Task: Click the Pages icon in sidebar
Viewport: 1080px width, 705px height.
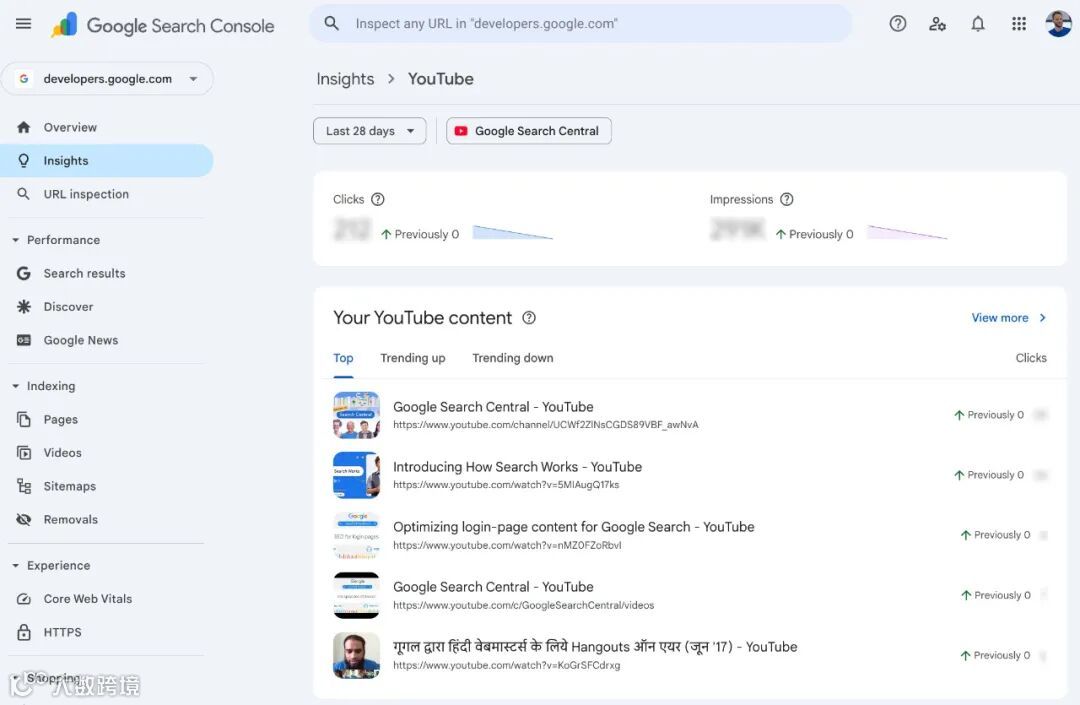Action: click(x=23, y=419)
